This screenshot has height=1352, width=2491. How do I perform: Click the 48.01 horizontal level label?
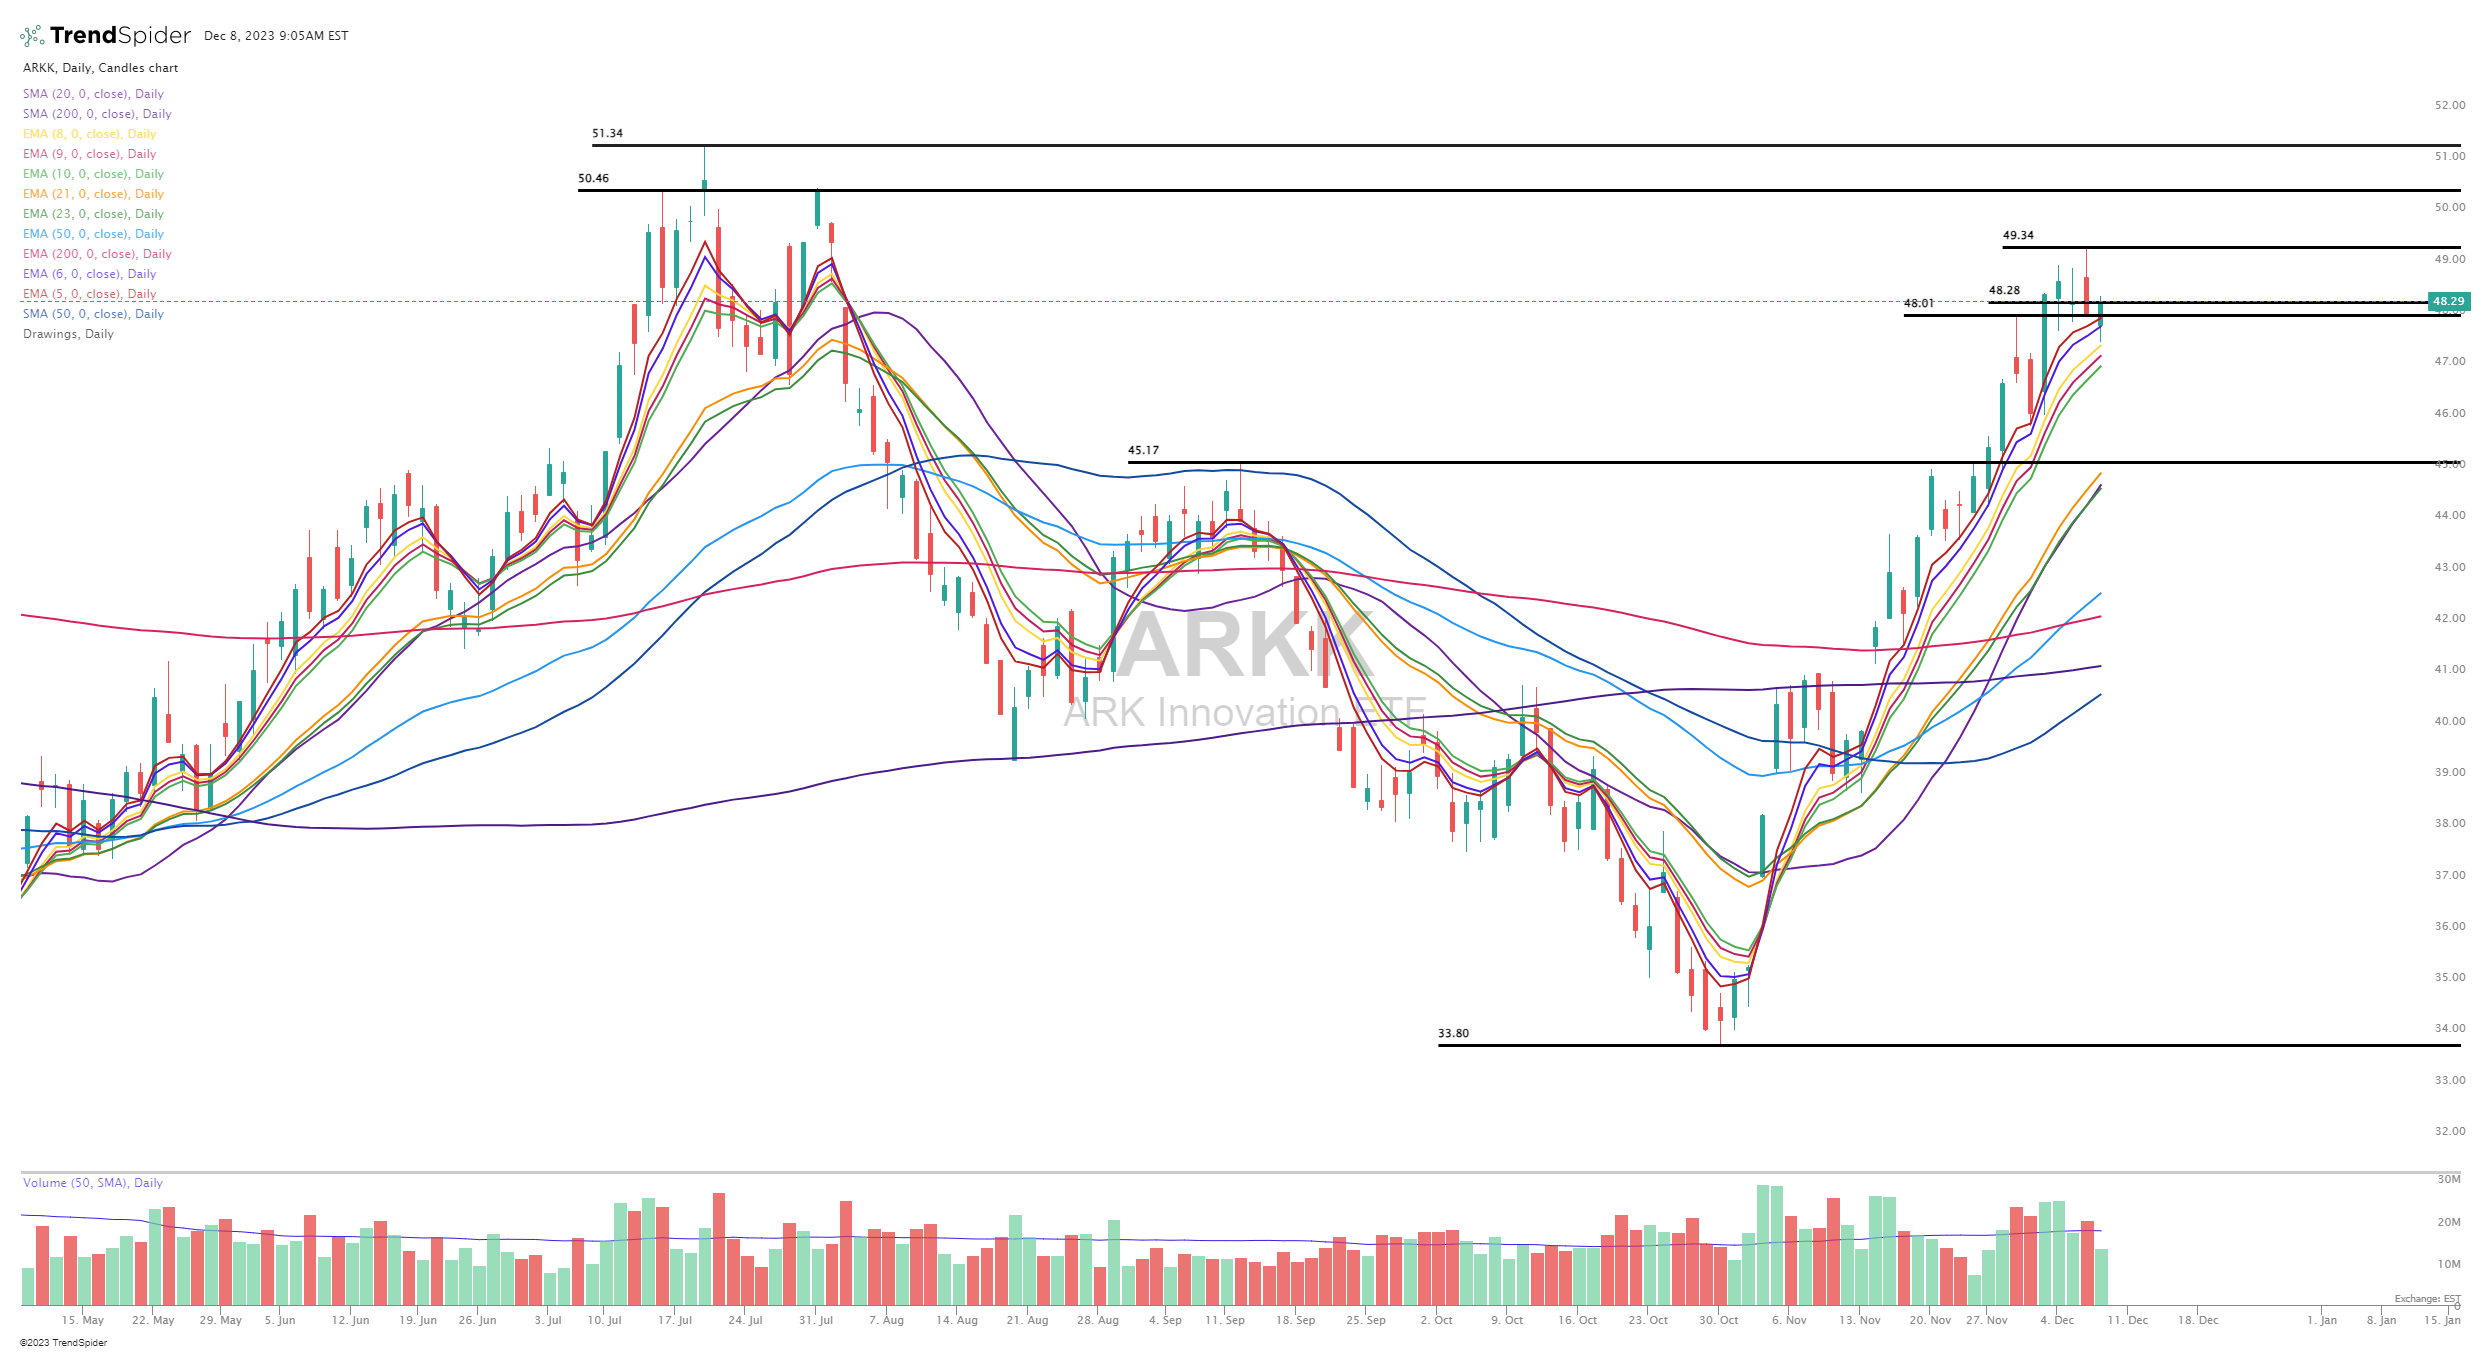coord(1919,303)
